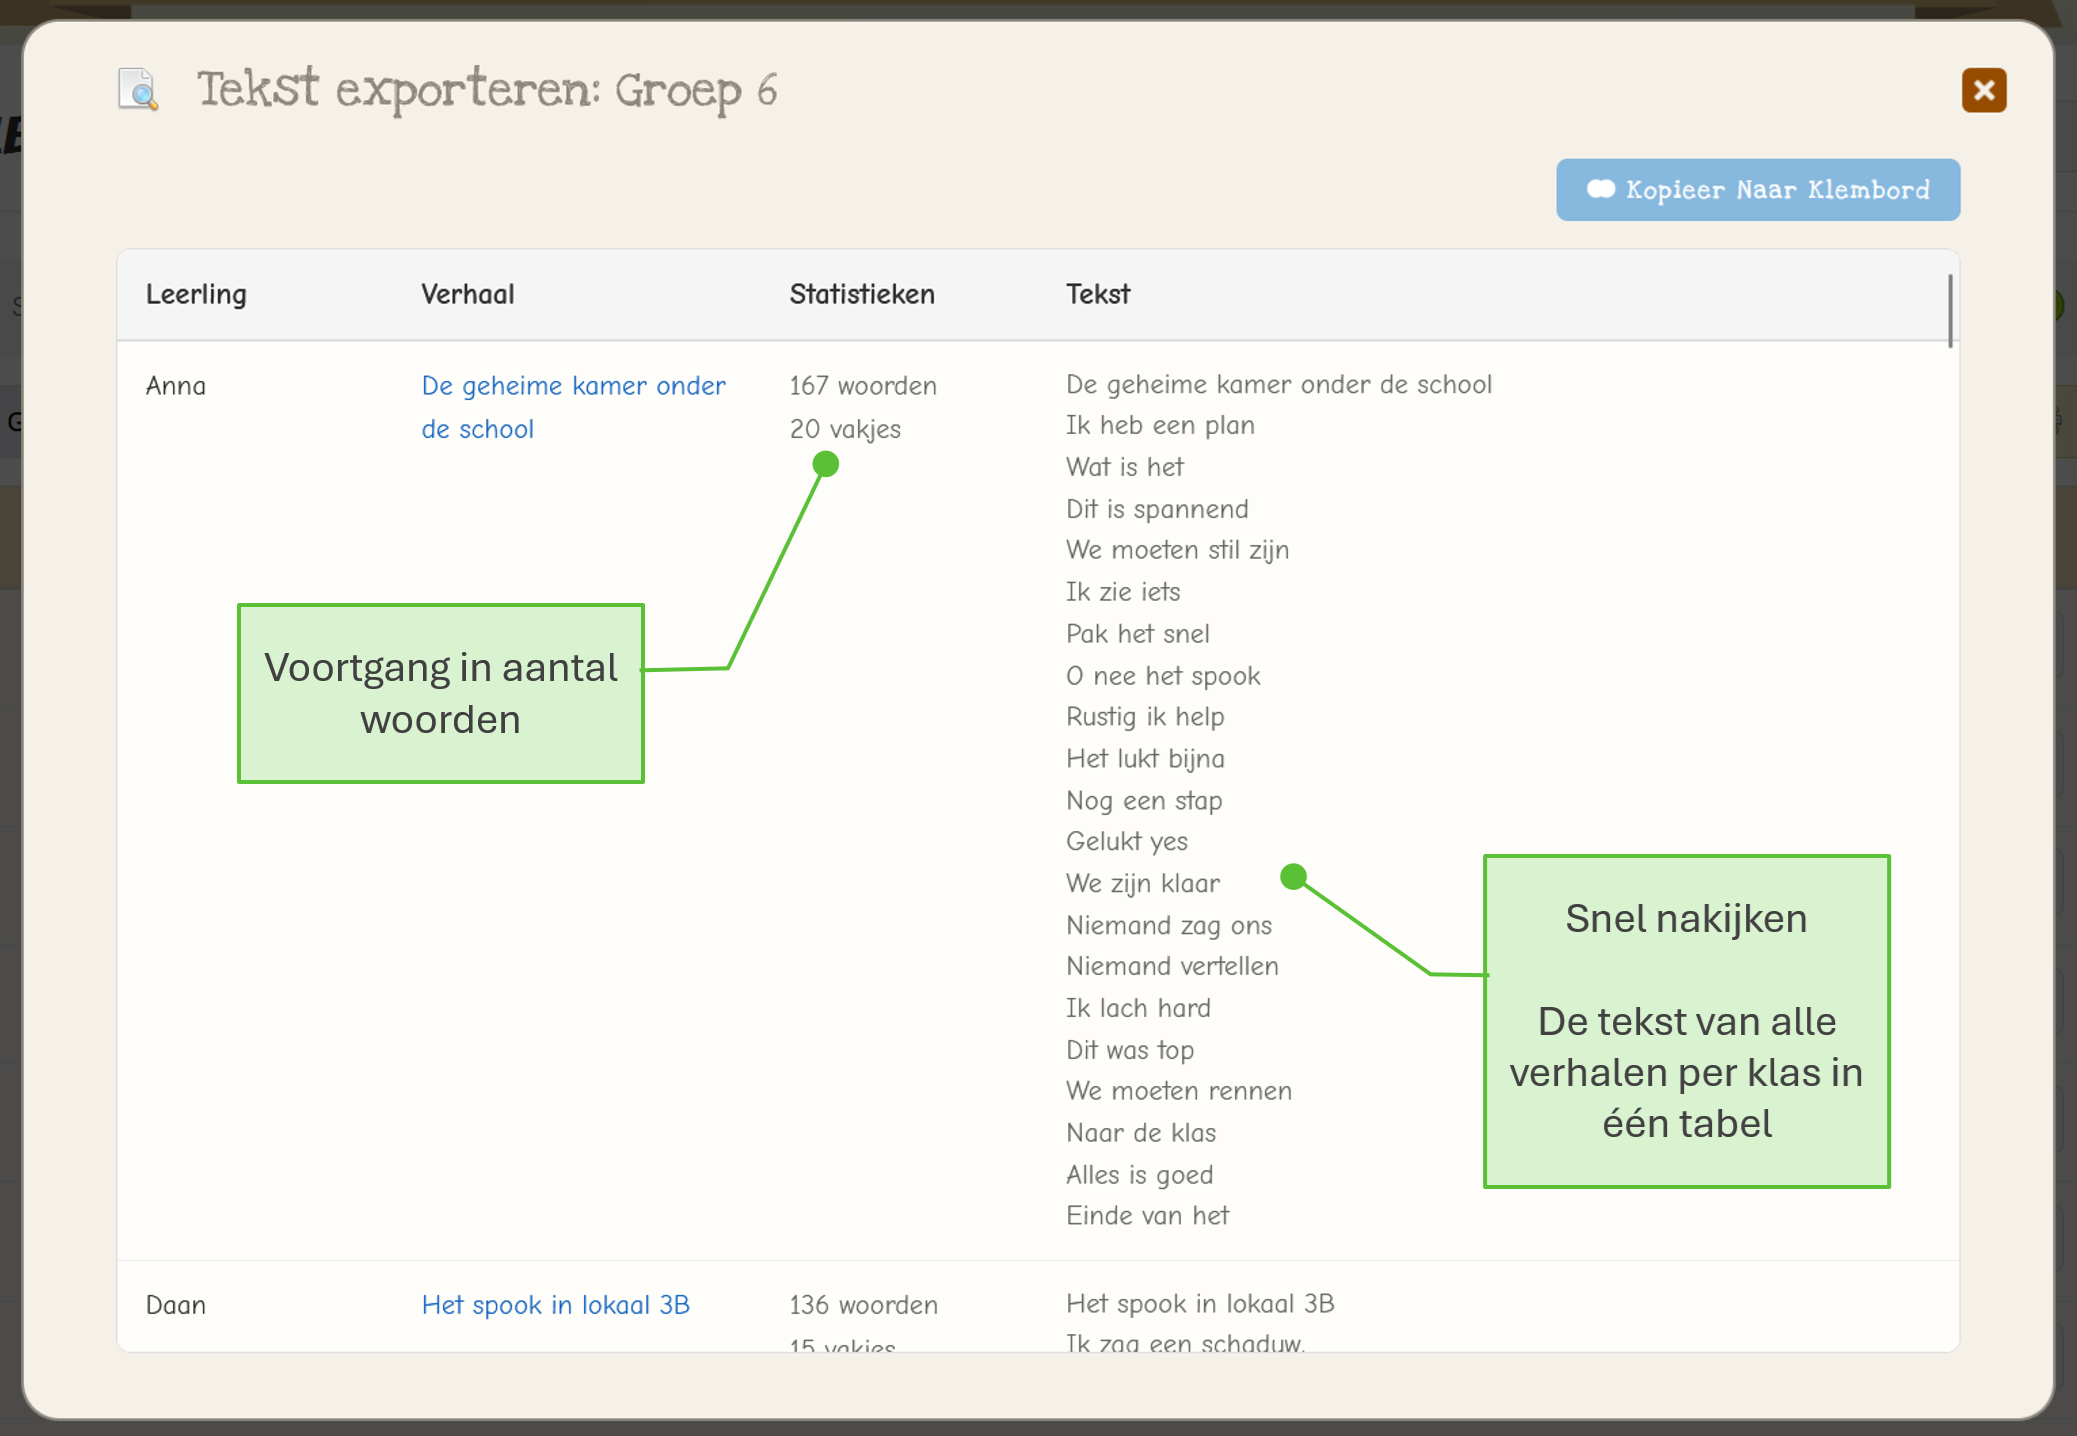The image size is (2077, 1436).
Task: Click the Tekst column header
Action: click(1097, 295)
